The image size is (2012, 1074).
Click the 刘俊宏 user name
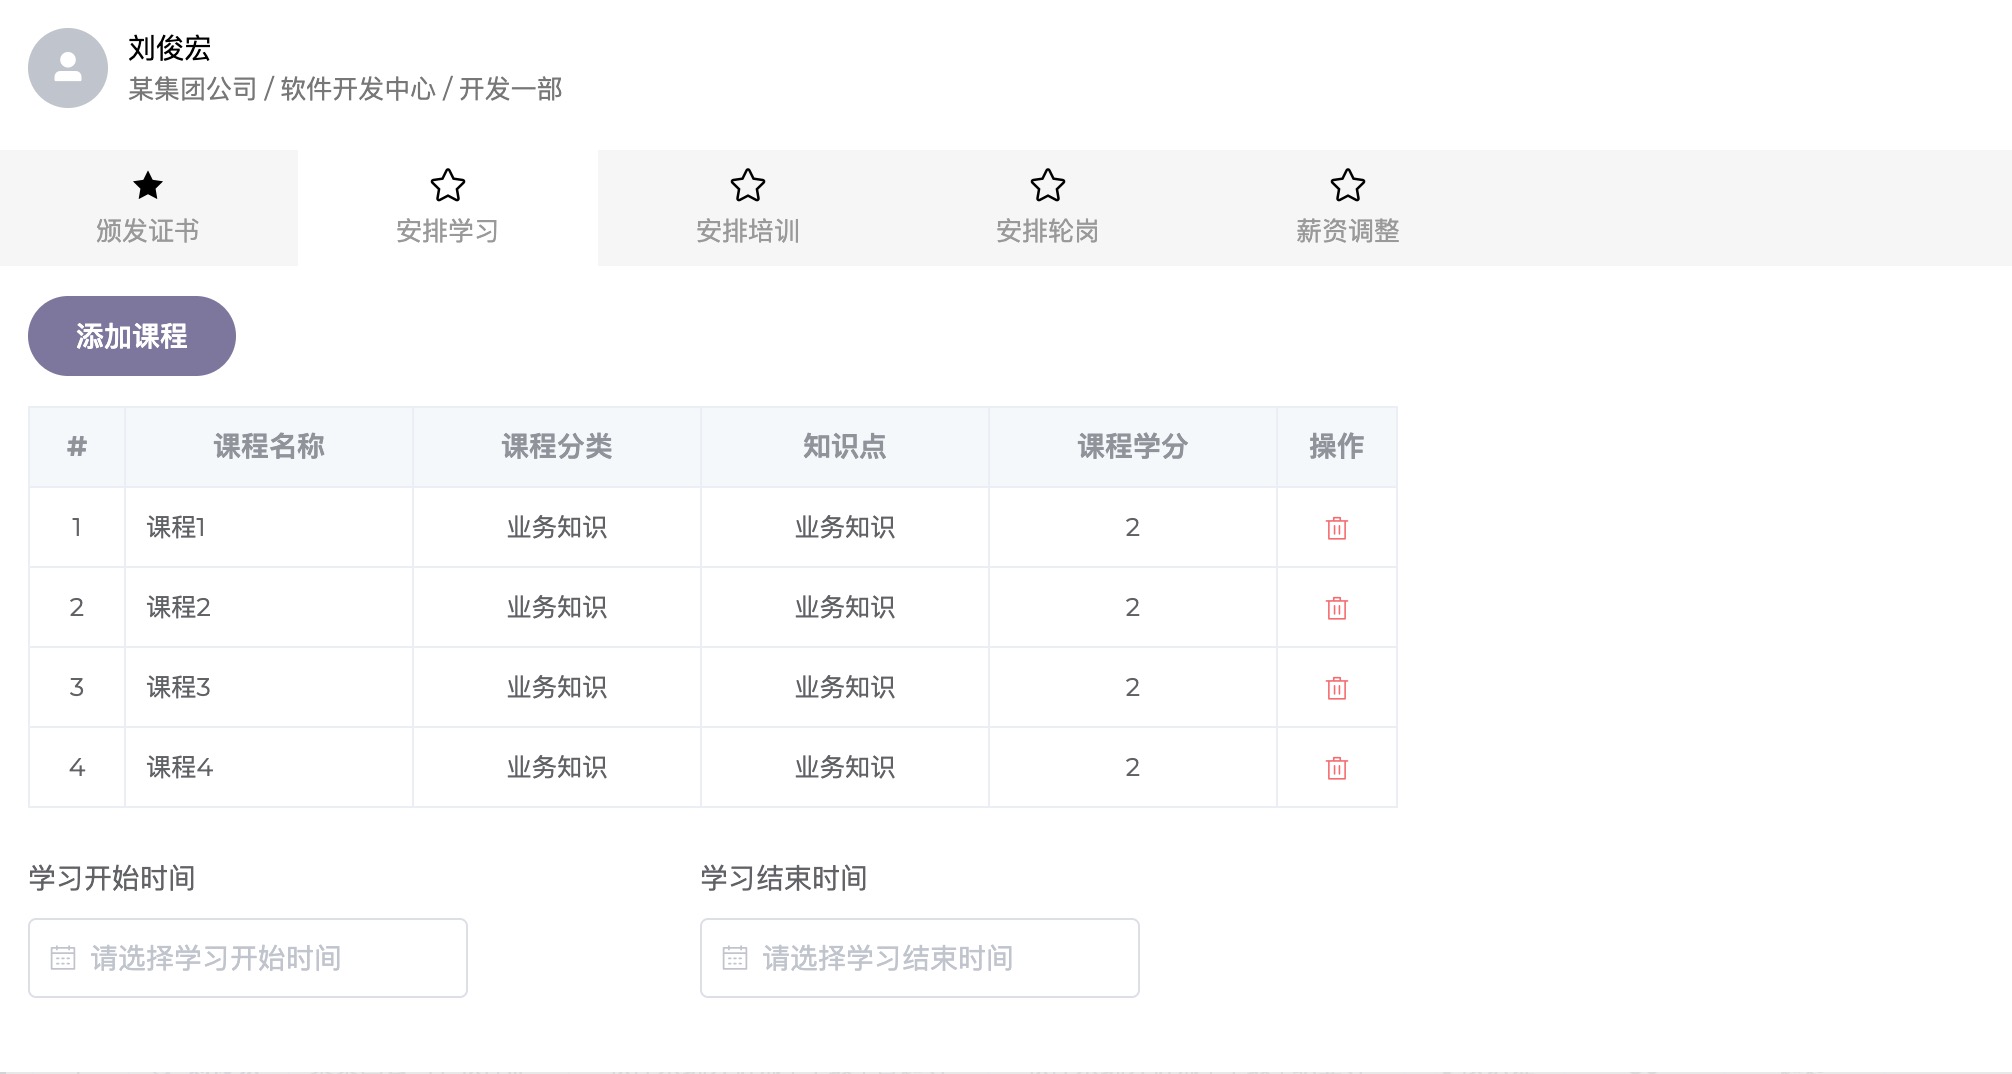tap(169, 48)
